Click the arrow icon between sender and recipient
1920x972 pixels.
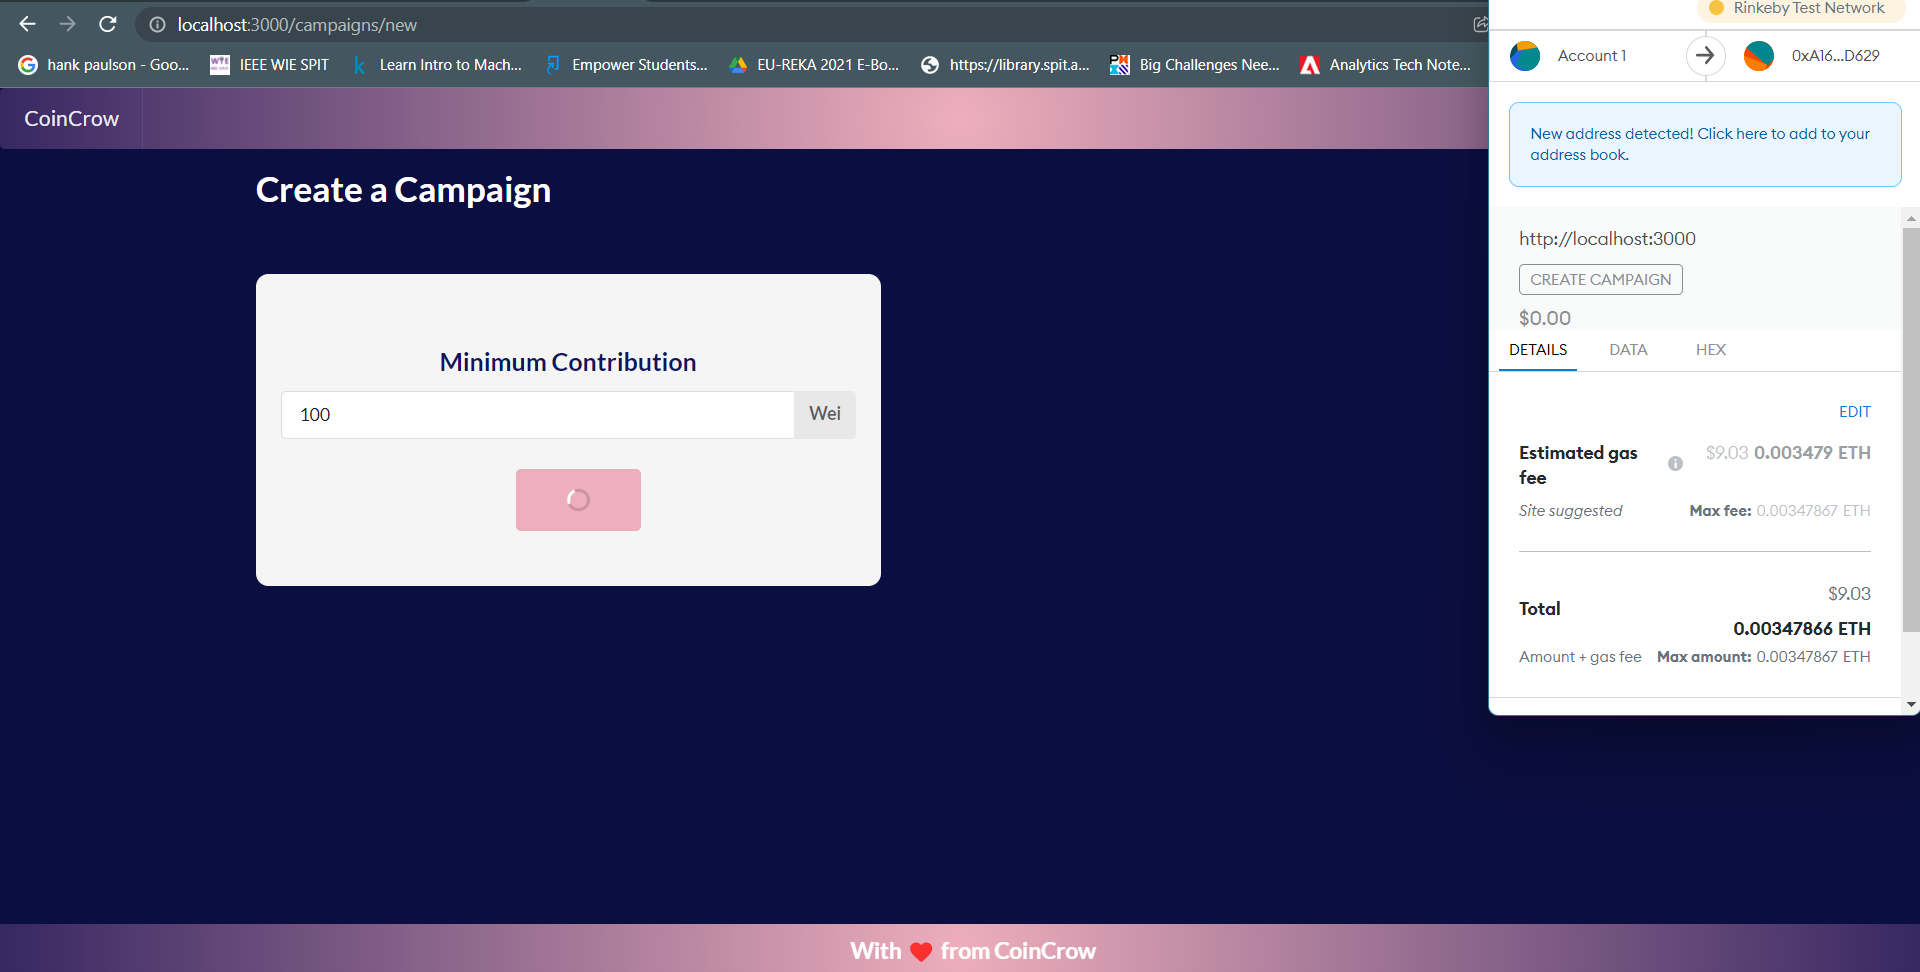click(1705, 56)
